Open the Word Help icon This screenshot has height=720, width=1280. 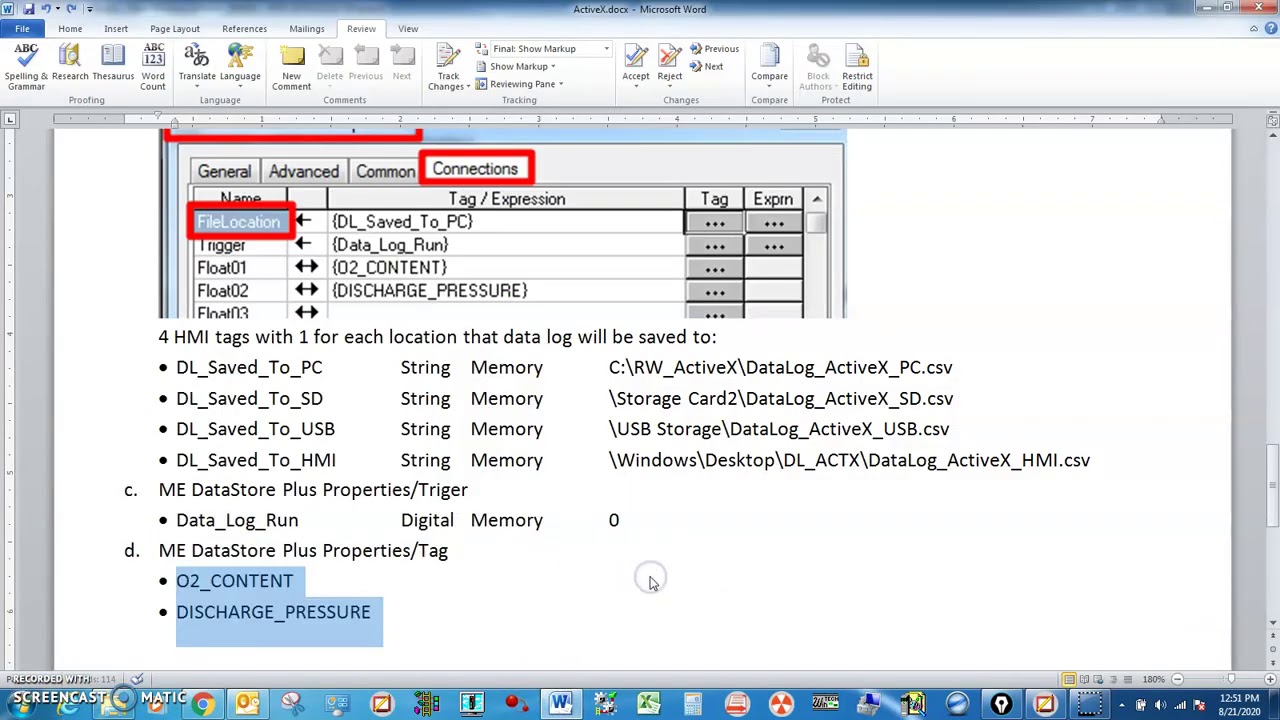[x=1270, y=28]
